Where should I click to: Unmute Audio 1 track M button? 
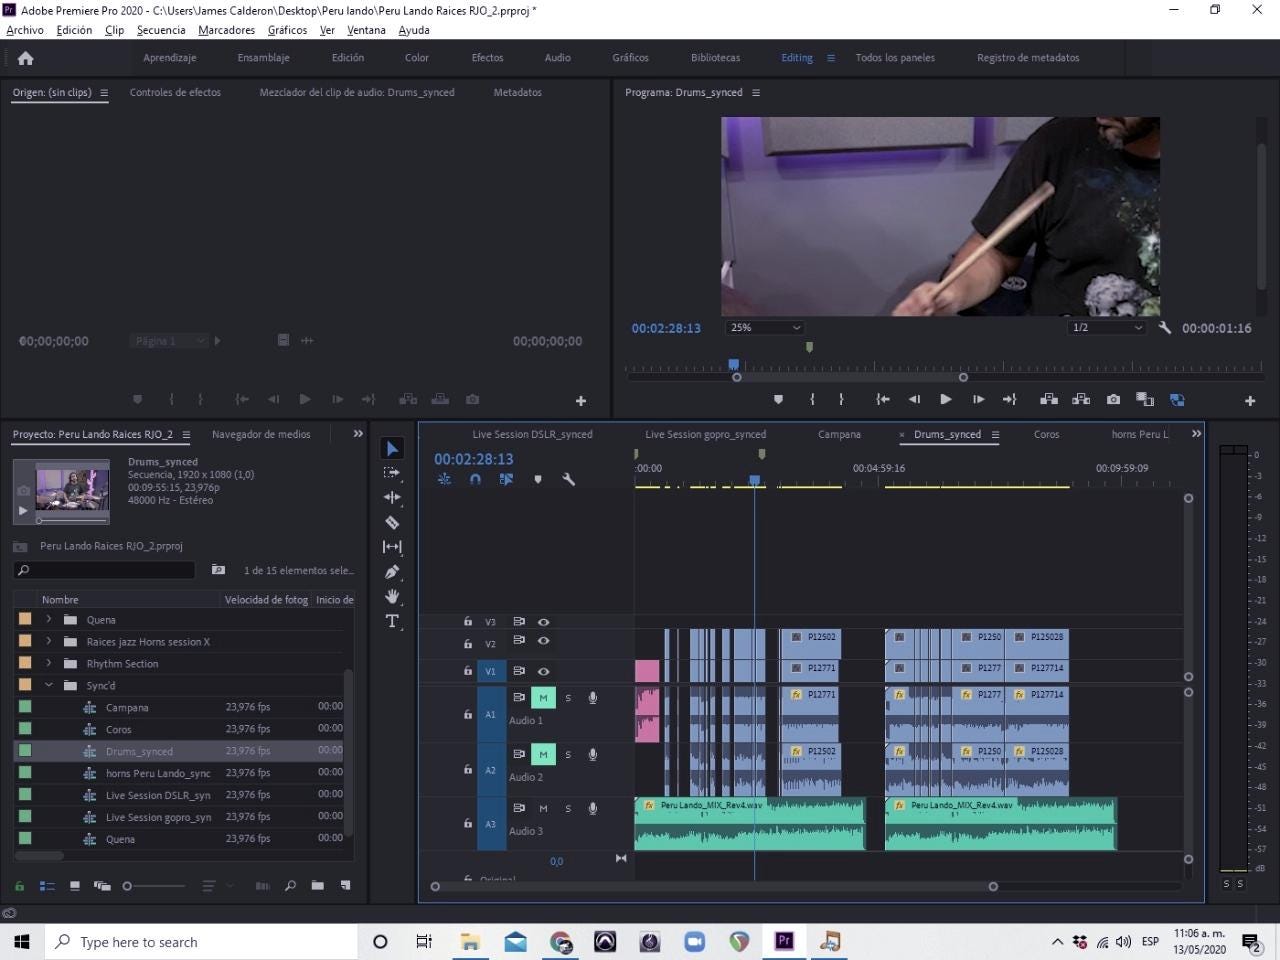click(x=543, y=698)
